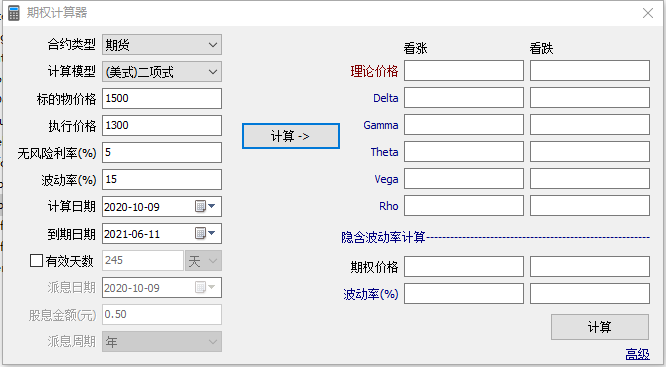
Task: Click the 看跌 理论价格 output field
Action: pyautogui.click(x=590, y=71)
